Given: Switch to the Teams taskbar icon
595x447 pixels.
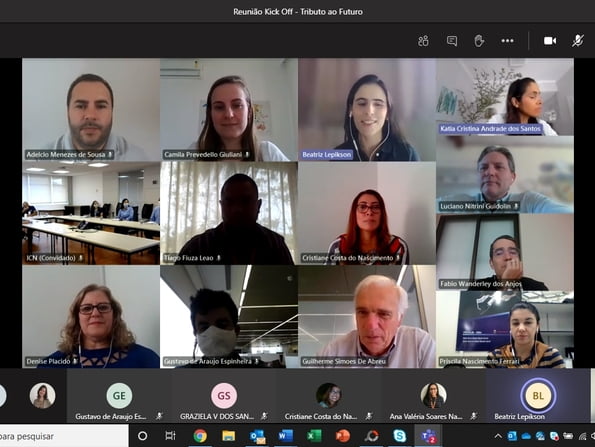Looking at the screenshot, I should click(x=429, y=436).
